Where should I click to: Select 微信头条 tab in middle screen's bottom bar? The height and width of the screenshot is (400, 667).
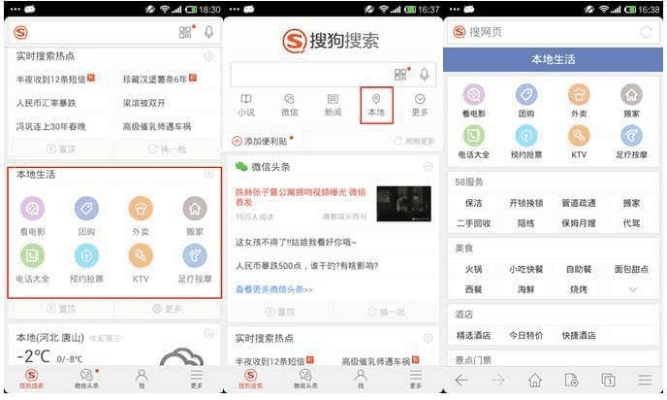(x=306, y=378)
